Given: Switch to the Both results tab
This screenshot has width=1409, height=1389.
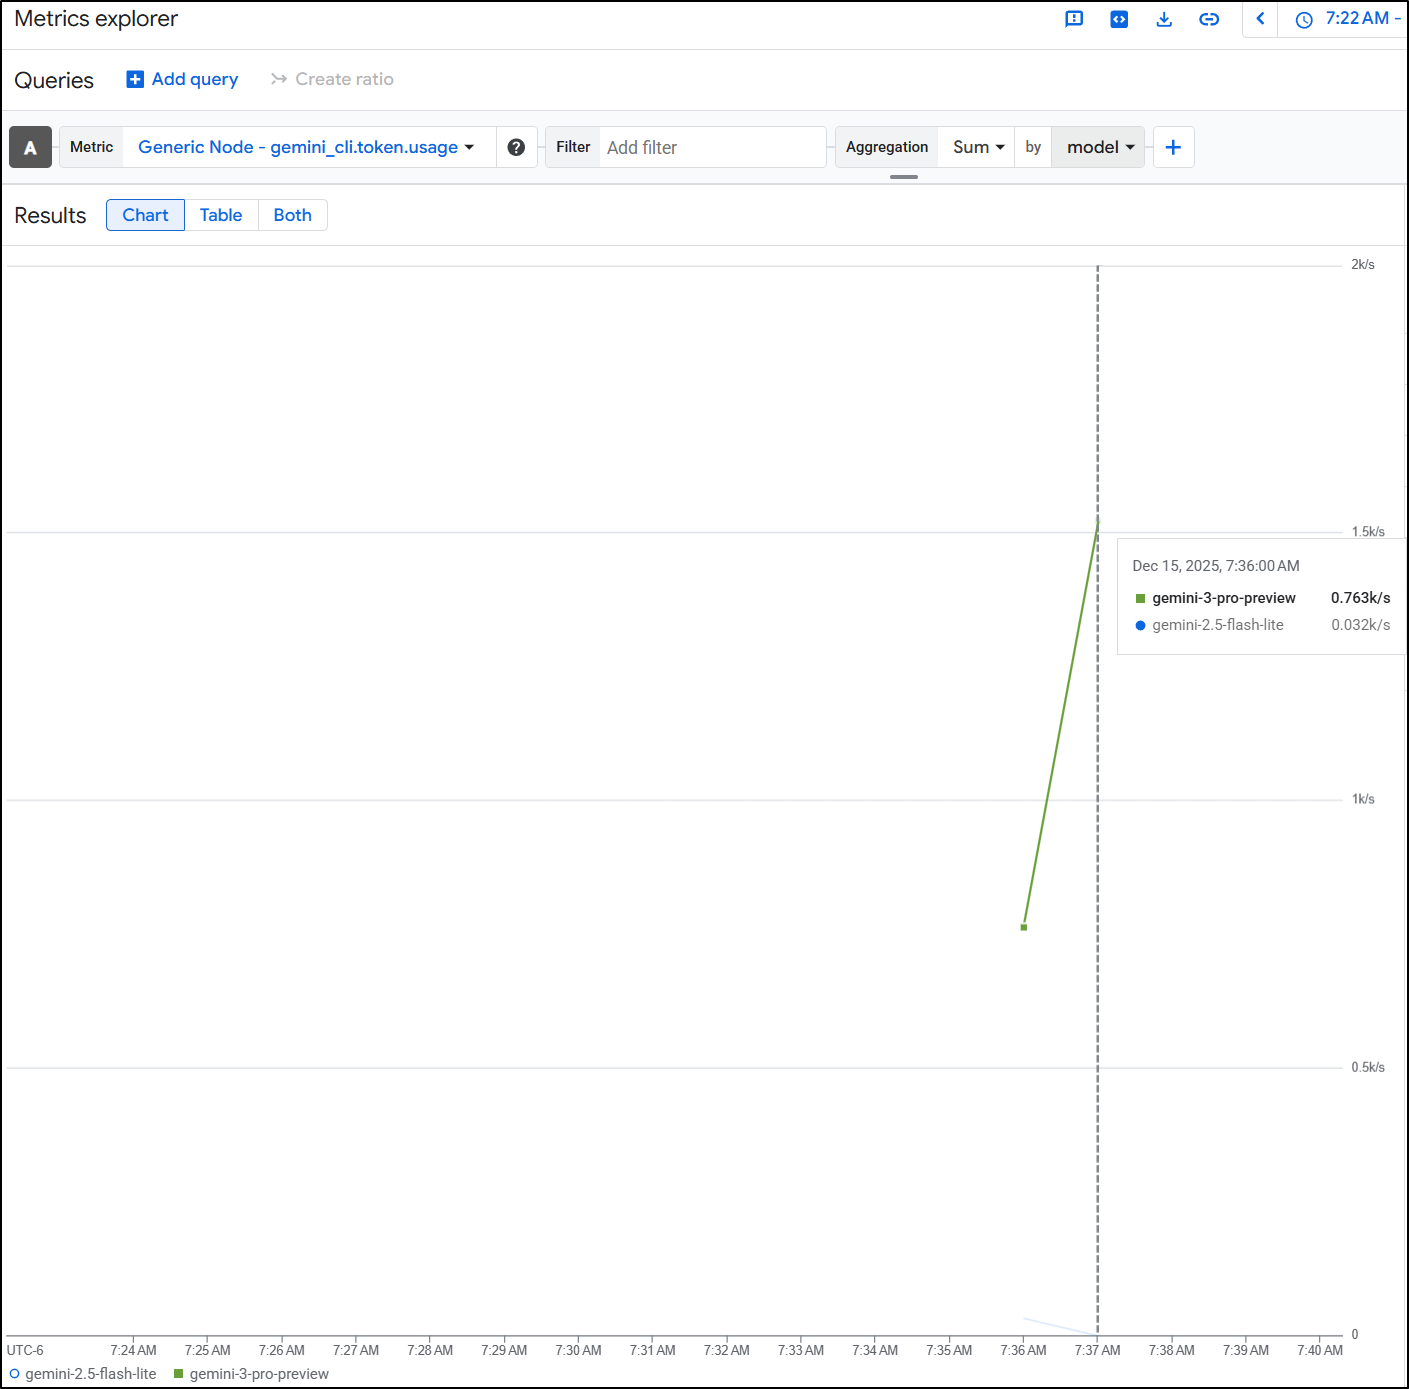Looking at the screenshot, I should (x=292, y=215).
